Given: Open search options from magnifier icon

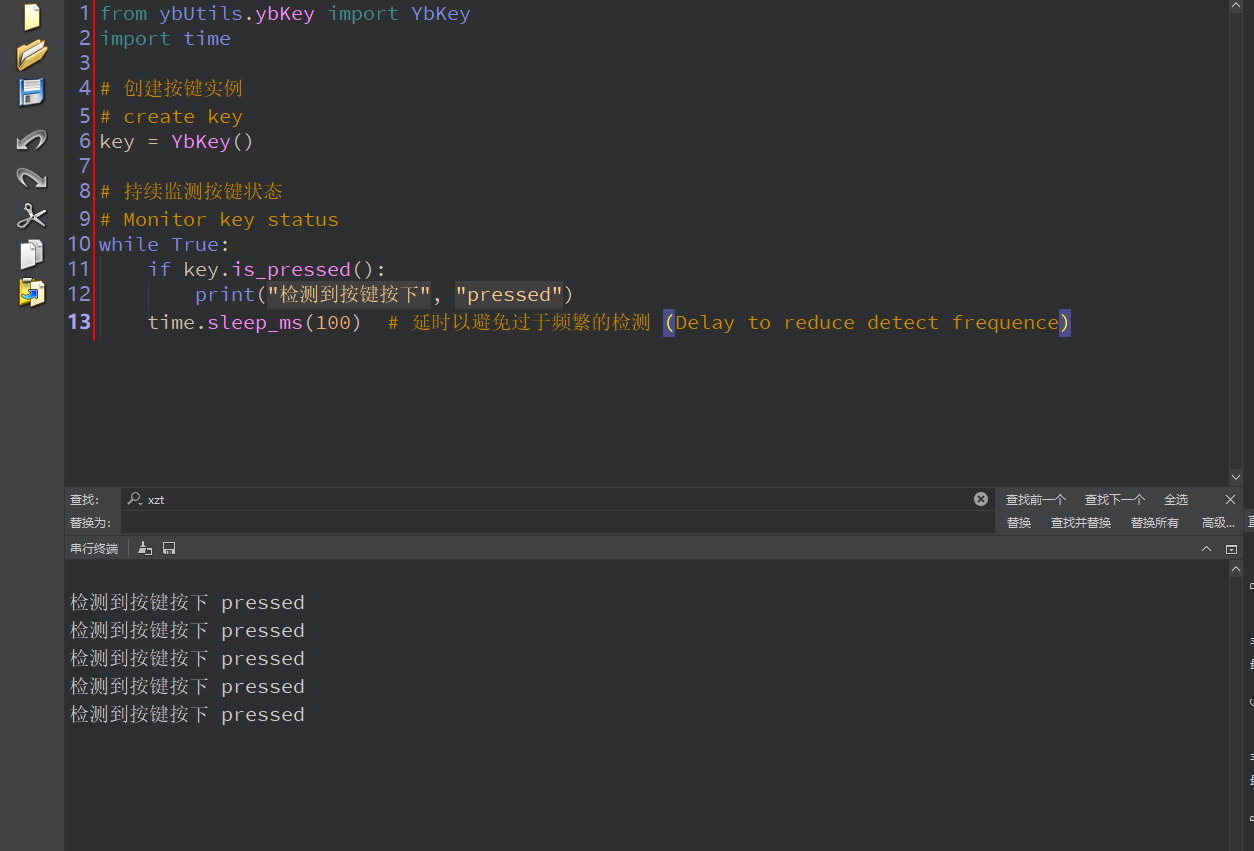Looking at the screenshot, I should point(135,499).
